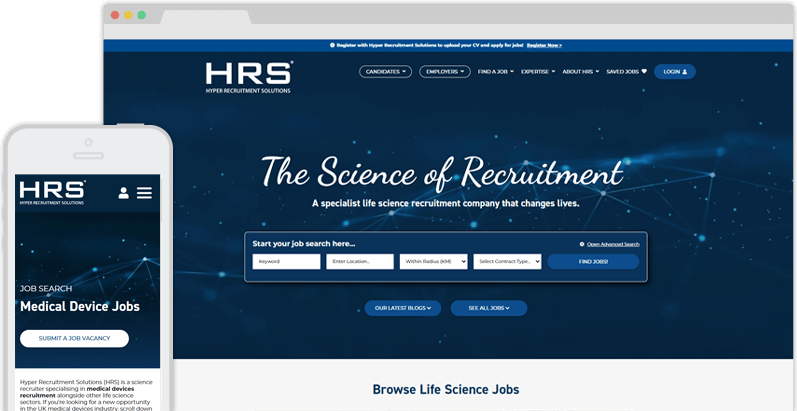The image size is (797, 411).
Task: Focus the Keyword search field
Action: click(x=286, y=262)
